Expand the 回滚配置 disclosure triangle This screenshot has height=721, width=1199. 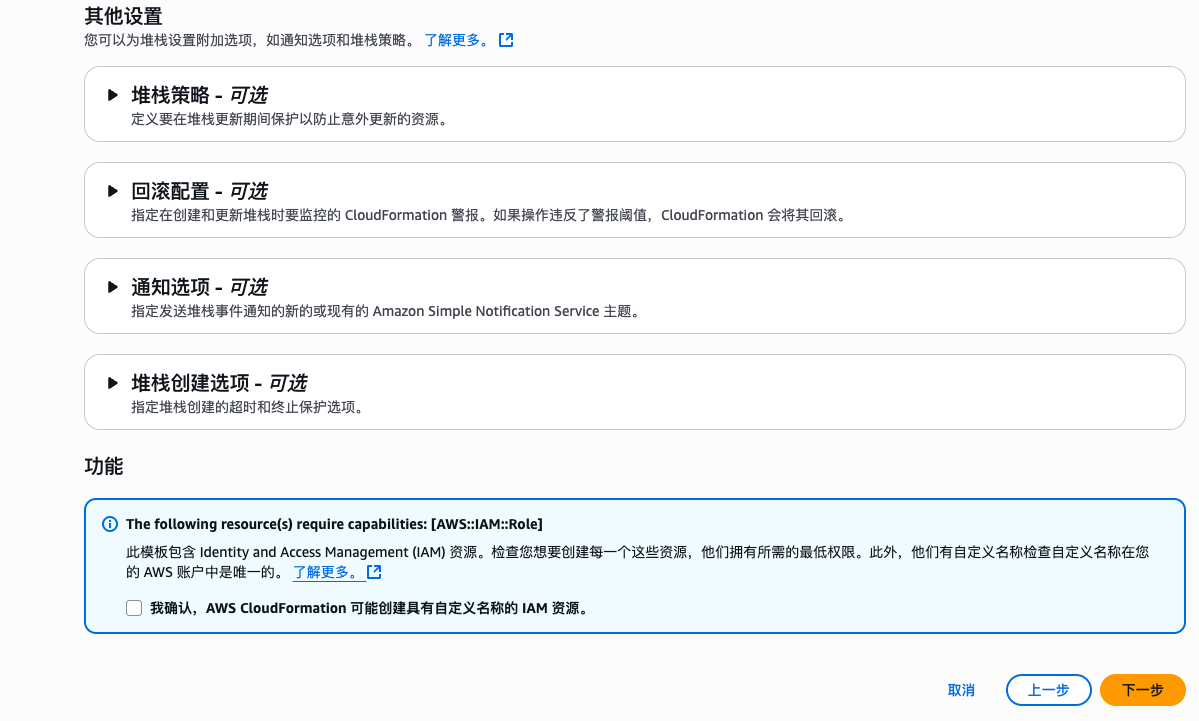click(112, 191)
